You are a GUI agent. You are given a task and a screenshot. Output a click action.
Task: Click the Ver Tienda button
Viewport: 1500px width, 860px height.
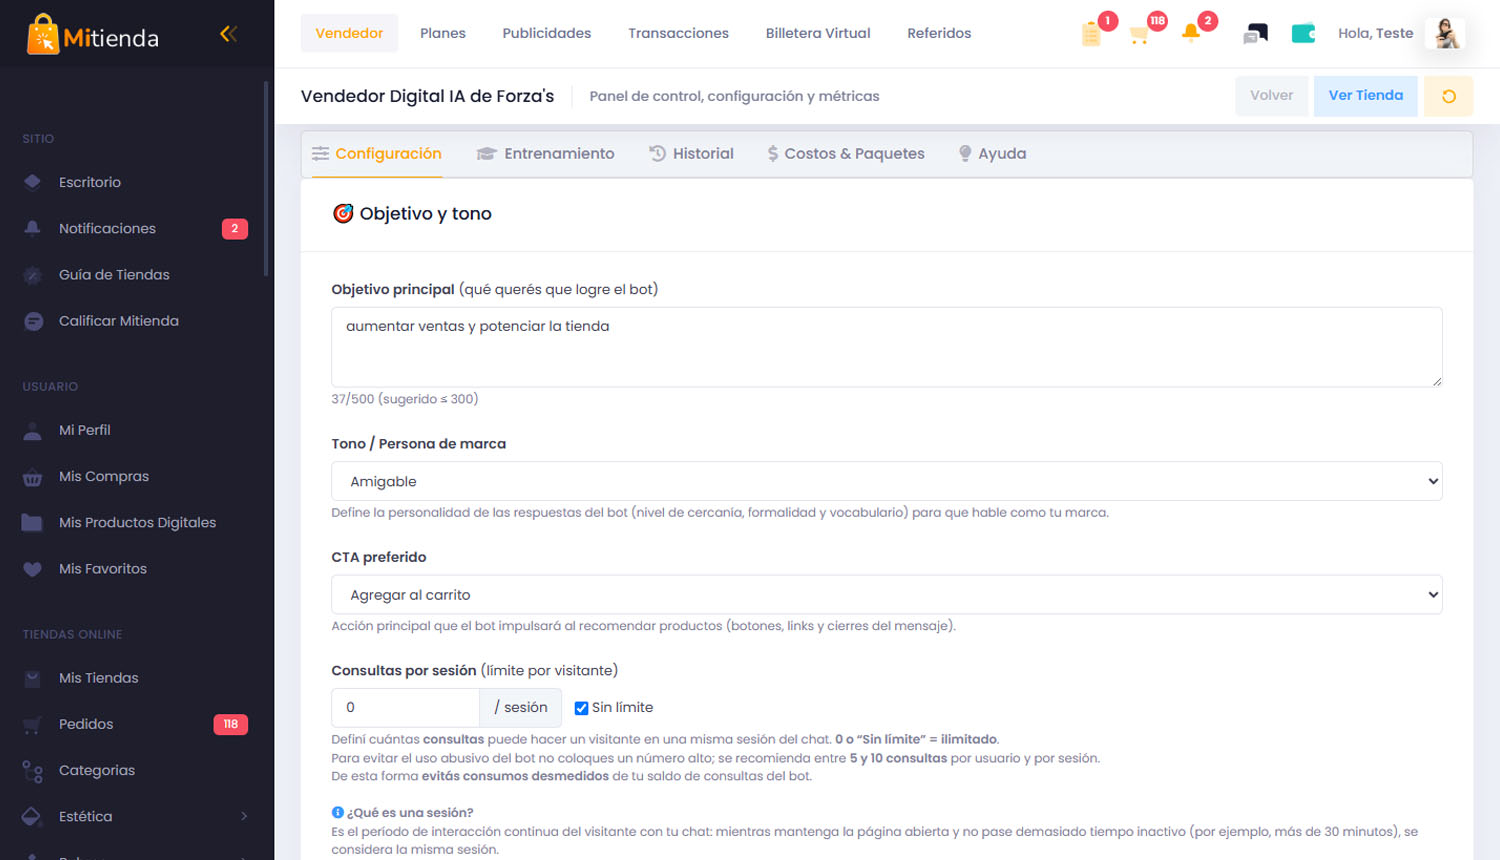(x=1365, y=96)
